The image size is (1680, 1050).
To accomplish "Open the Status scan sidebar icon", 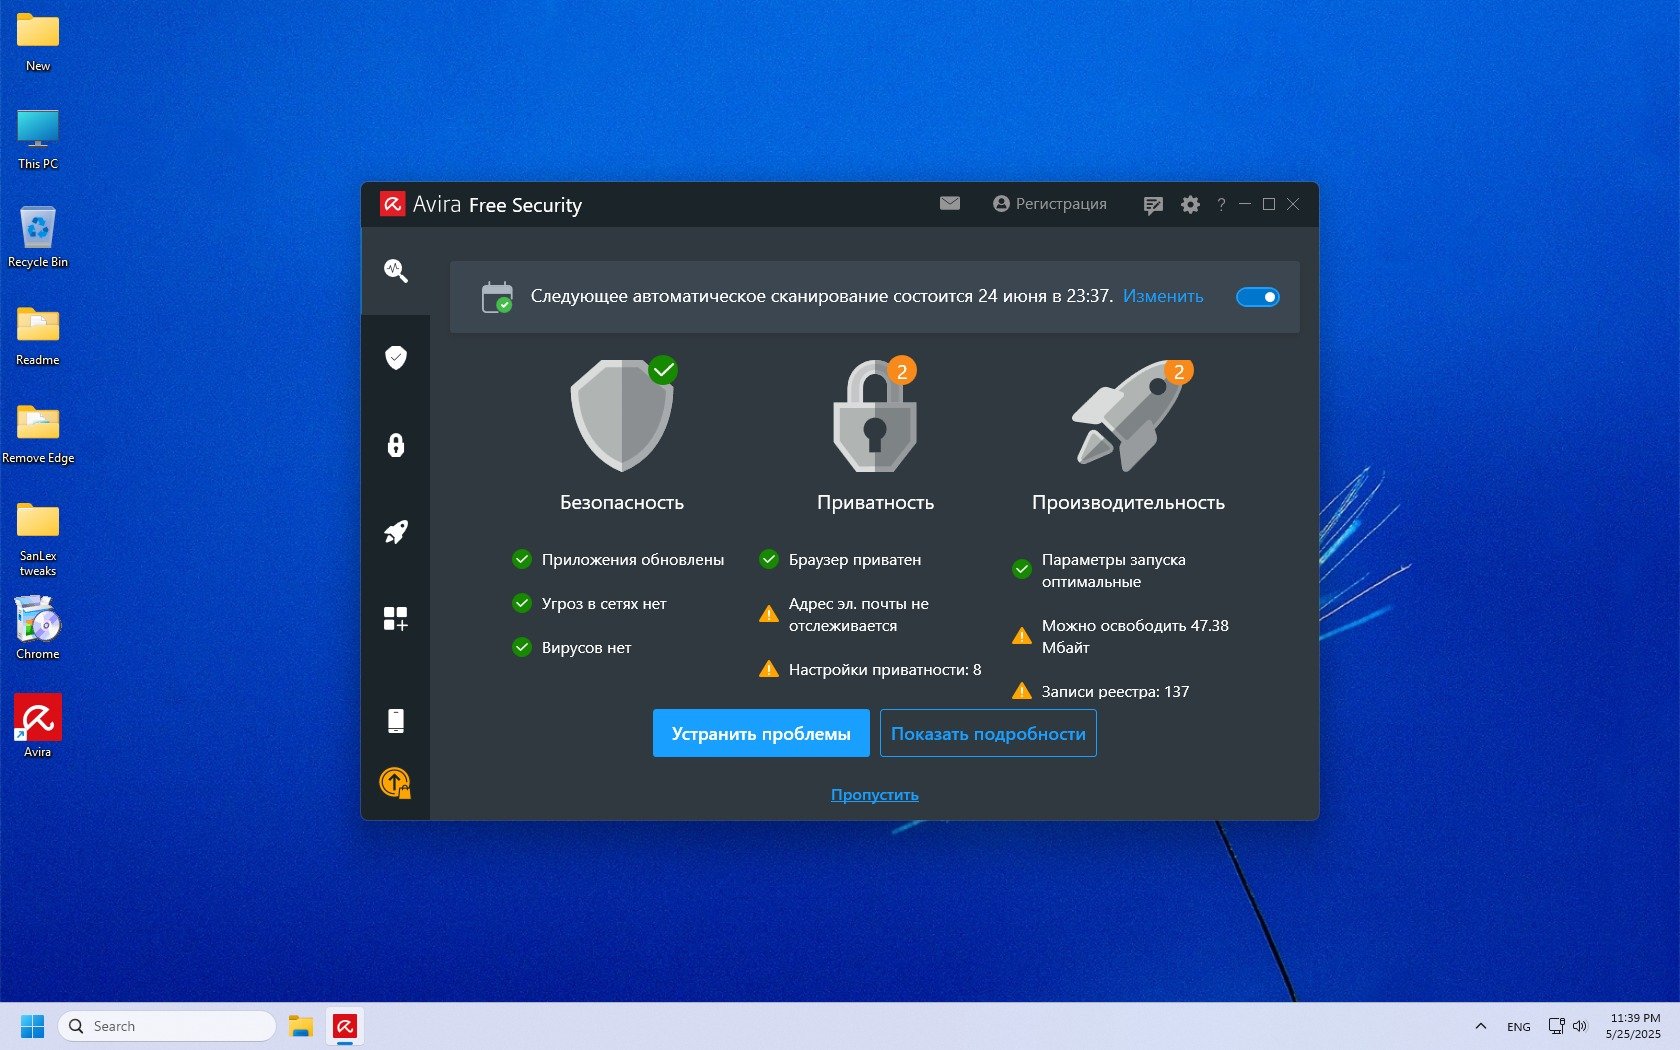I will coord(396,271).
